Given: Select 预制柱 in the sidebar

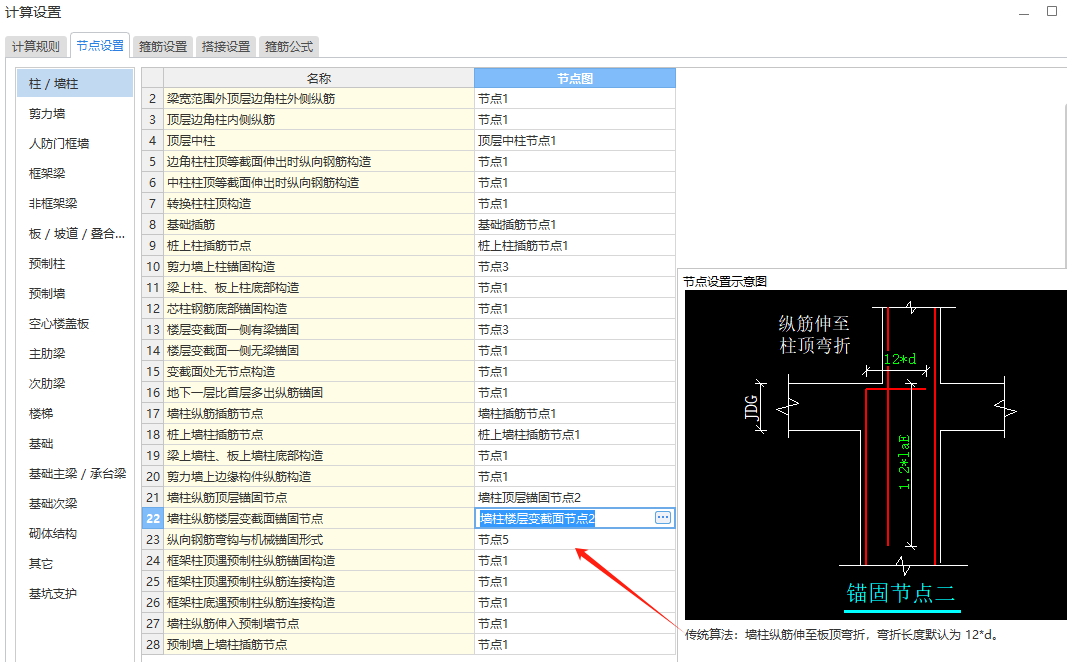Looking at the screenshot, I should [x=75, y=263].
